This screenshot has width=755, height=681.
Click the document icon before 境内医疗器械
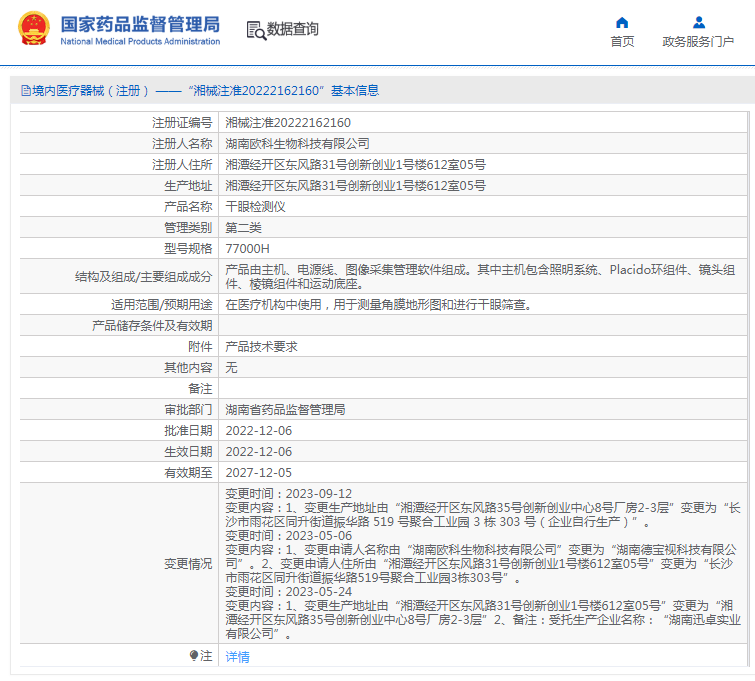[26, 91]
